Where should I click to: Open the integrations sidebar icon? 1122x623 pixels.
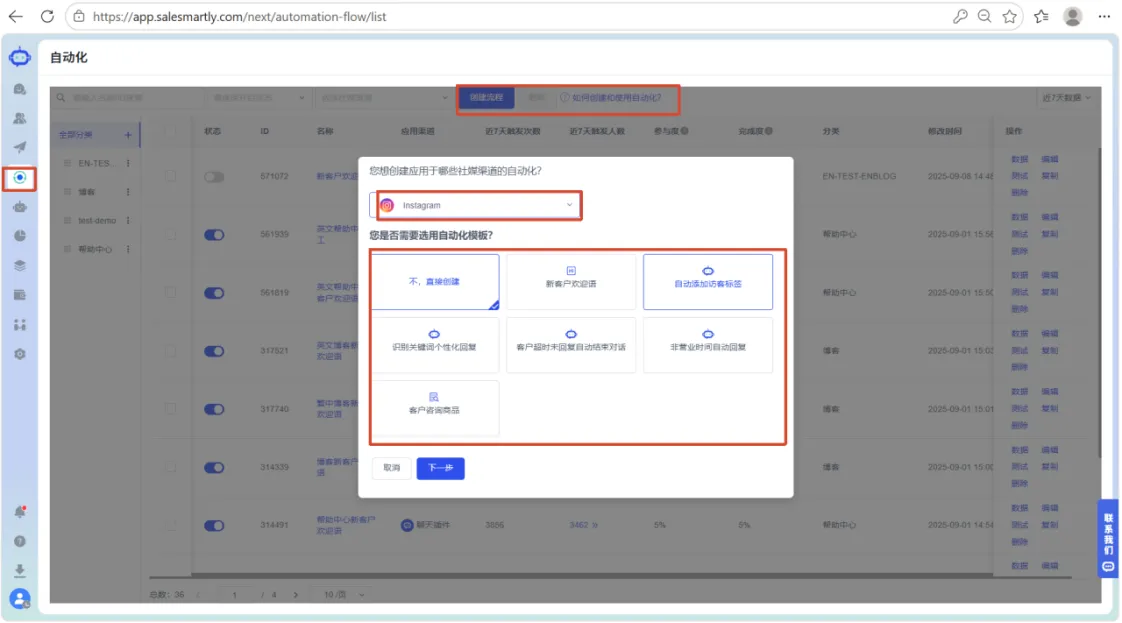[x=20, y=325]
